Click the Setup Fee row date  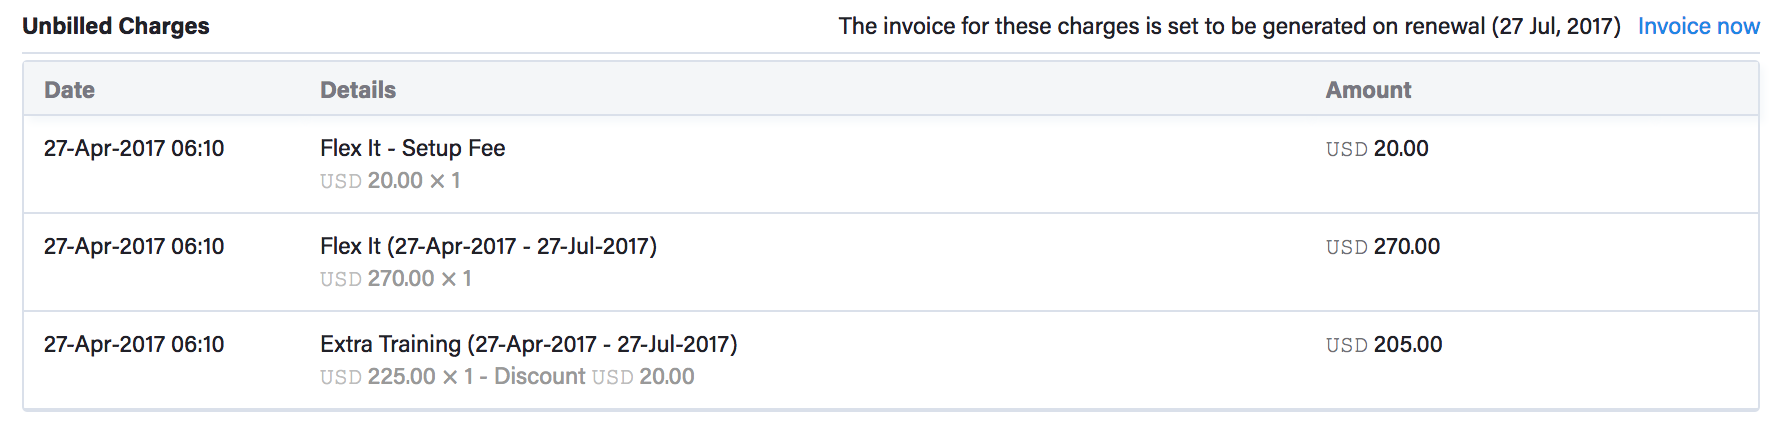[x=134, y=149]
